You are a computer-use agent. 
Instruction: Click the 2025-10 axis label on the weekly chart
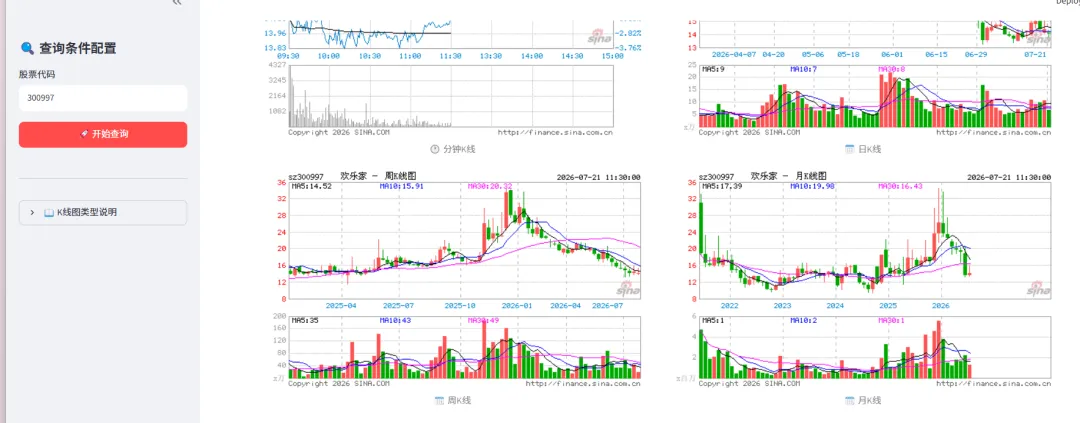pos(460,305)
